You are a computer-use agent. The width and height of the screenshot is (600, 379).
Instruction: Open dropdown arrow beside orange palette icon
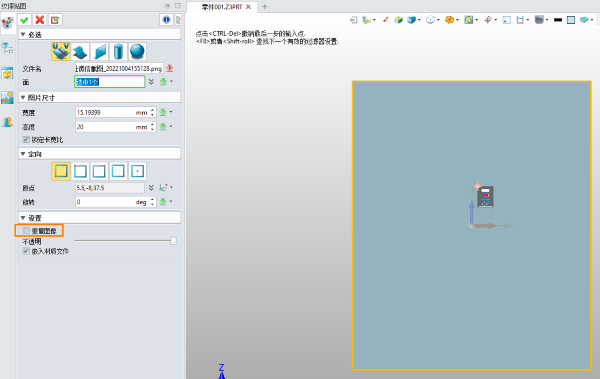(x=457, y=20)
